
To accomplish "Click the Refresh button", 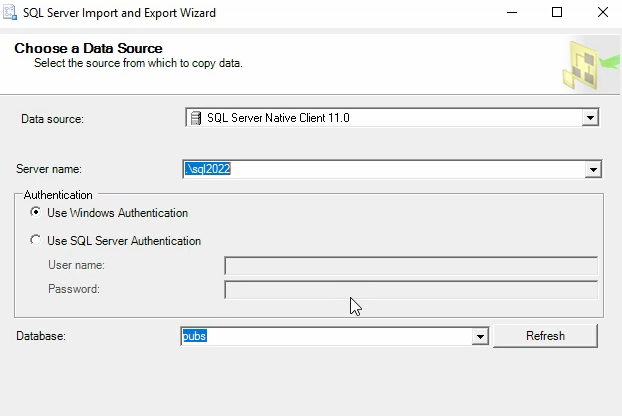I will tap(545, 336).
